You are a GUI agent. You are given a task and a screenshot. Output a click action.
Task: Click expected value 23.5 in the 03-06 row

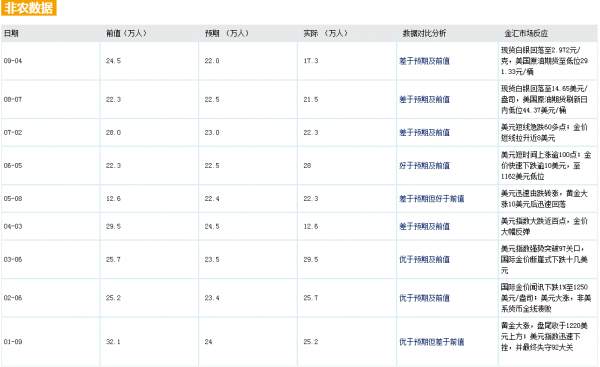212,259
